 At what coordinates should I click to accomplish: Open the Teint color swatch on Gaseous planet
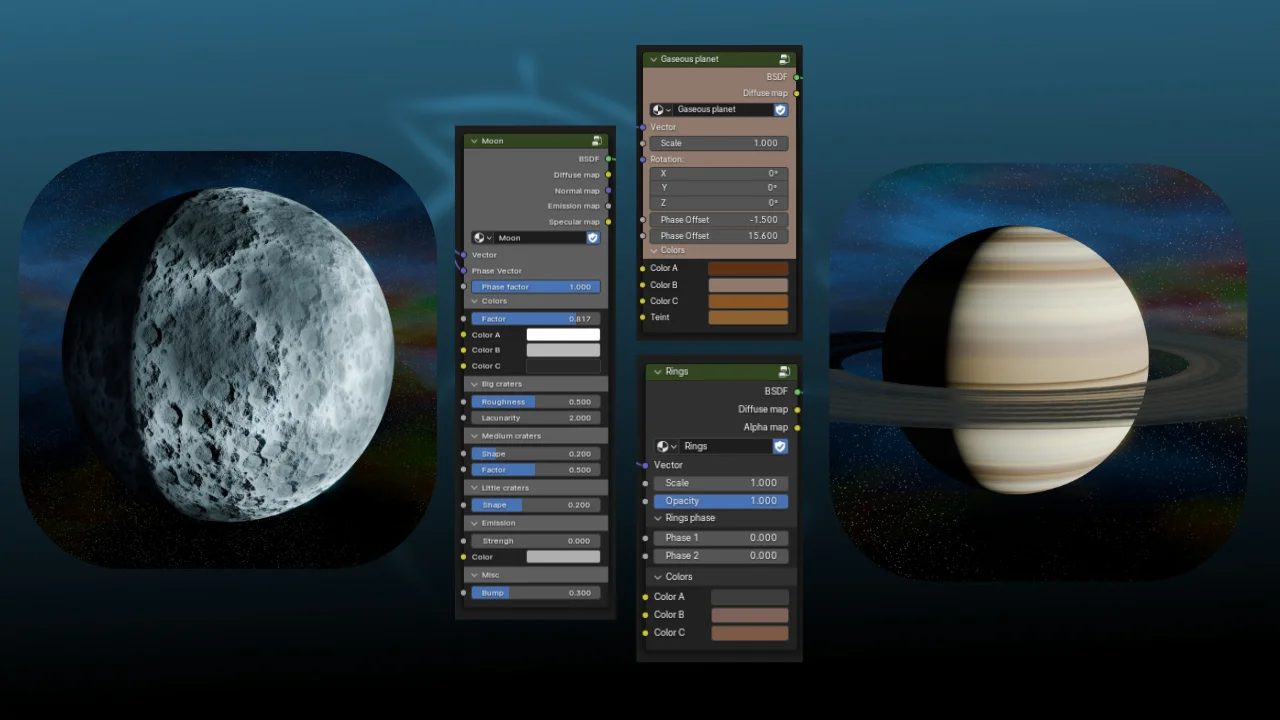click(748, 317)
